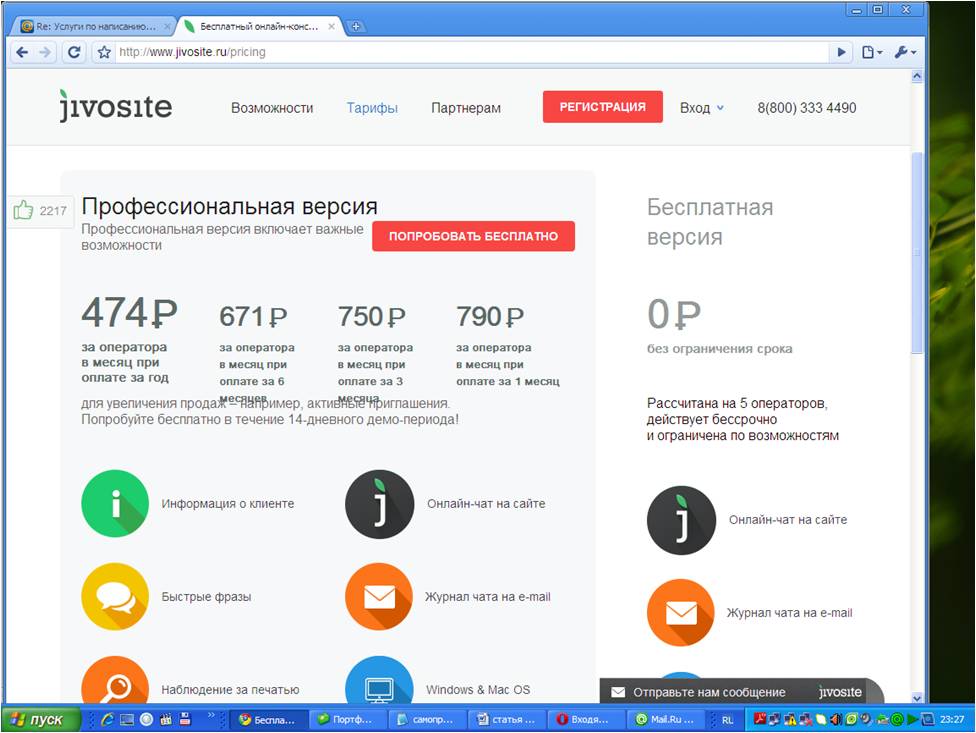Open the page menu icon

(871, 52)
